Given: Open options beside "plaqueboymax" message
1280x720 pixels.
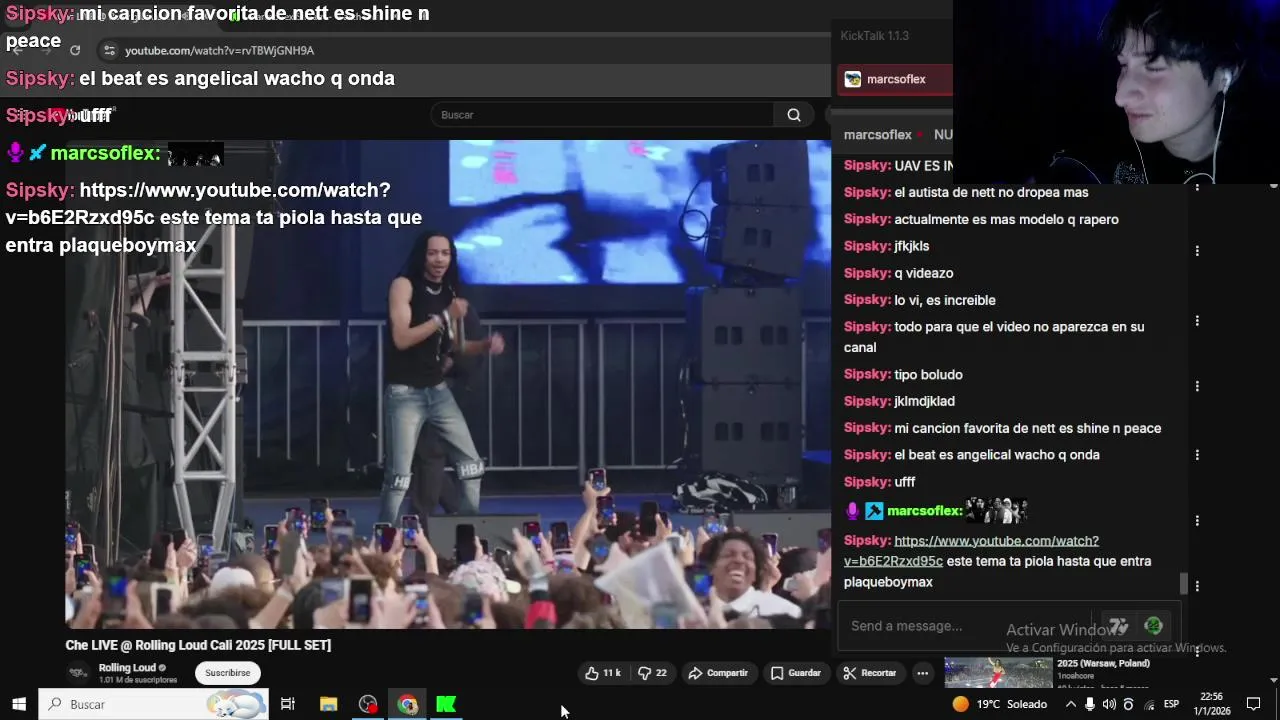Looking at the screenshot, I should (x=1197, y=586).
